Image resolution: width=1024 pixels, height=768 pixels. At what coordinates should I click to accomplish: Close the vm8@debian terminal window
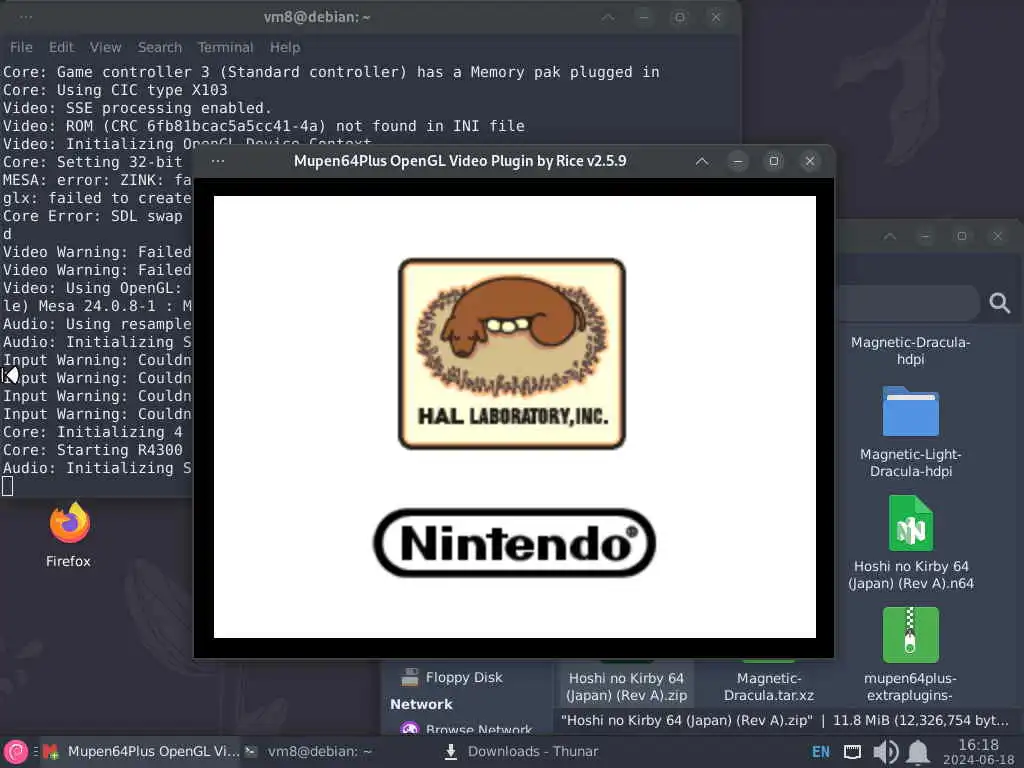[716, 17]
